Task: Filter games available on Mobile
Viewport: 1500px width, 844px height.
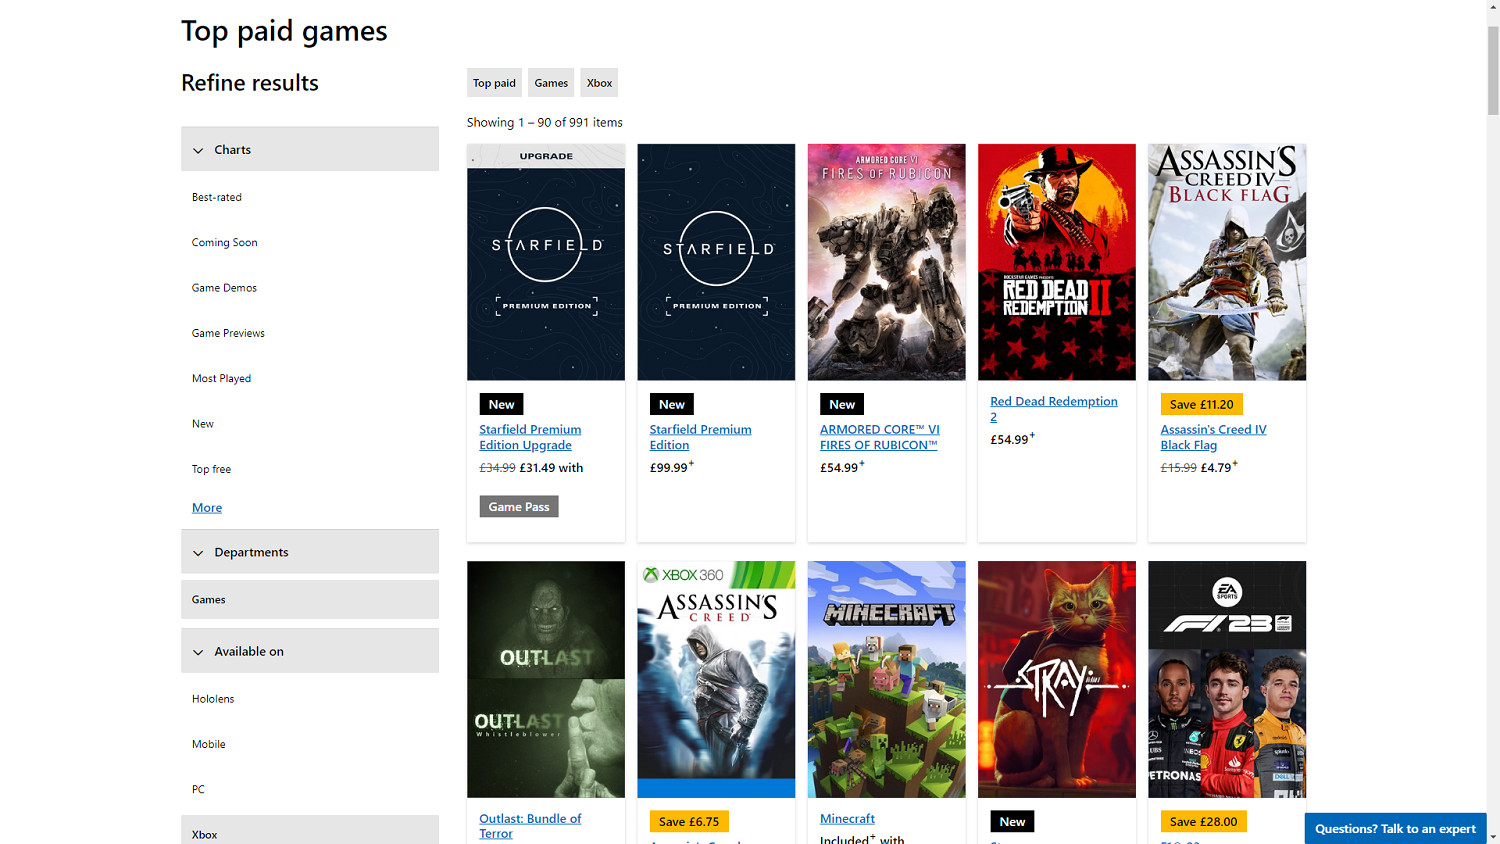Action: tap(208, 744)
